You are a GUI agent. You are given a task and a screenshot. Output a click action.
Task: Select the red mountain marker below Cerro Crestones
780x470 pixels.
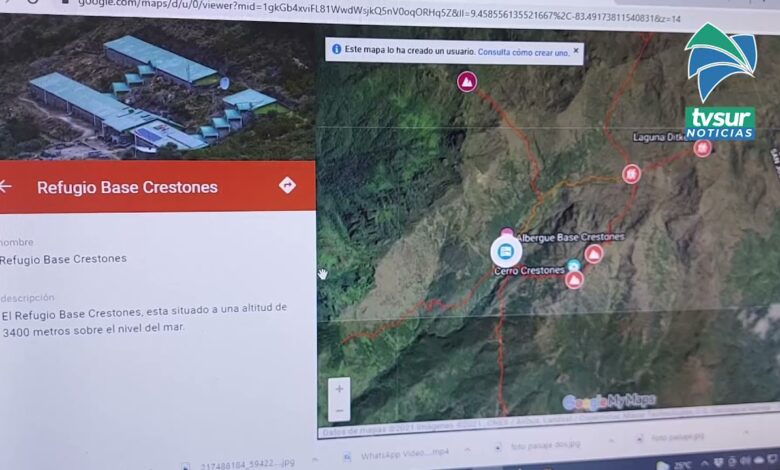tap(574, 280)
